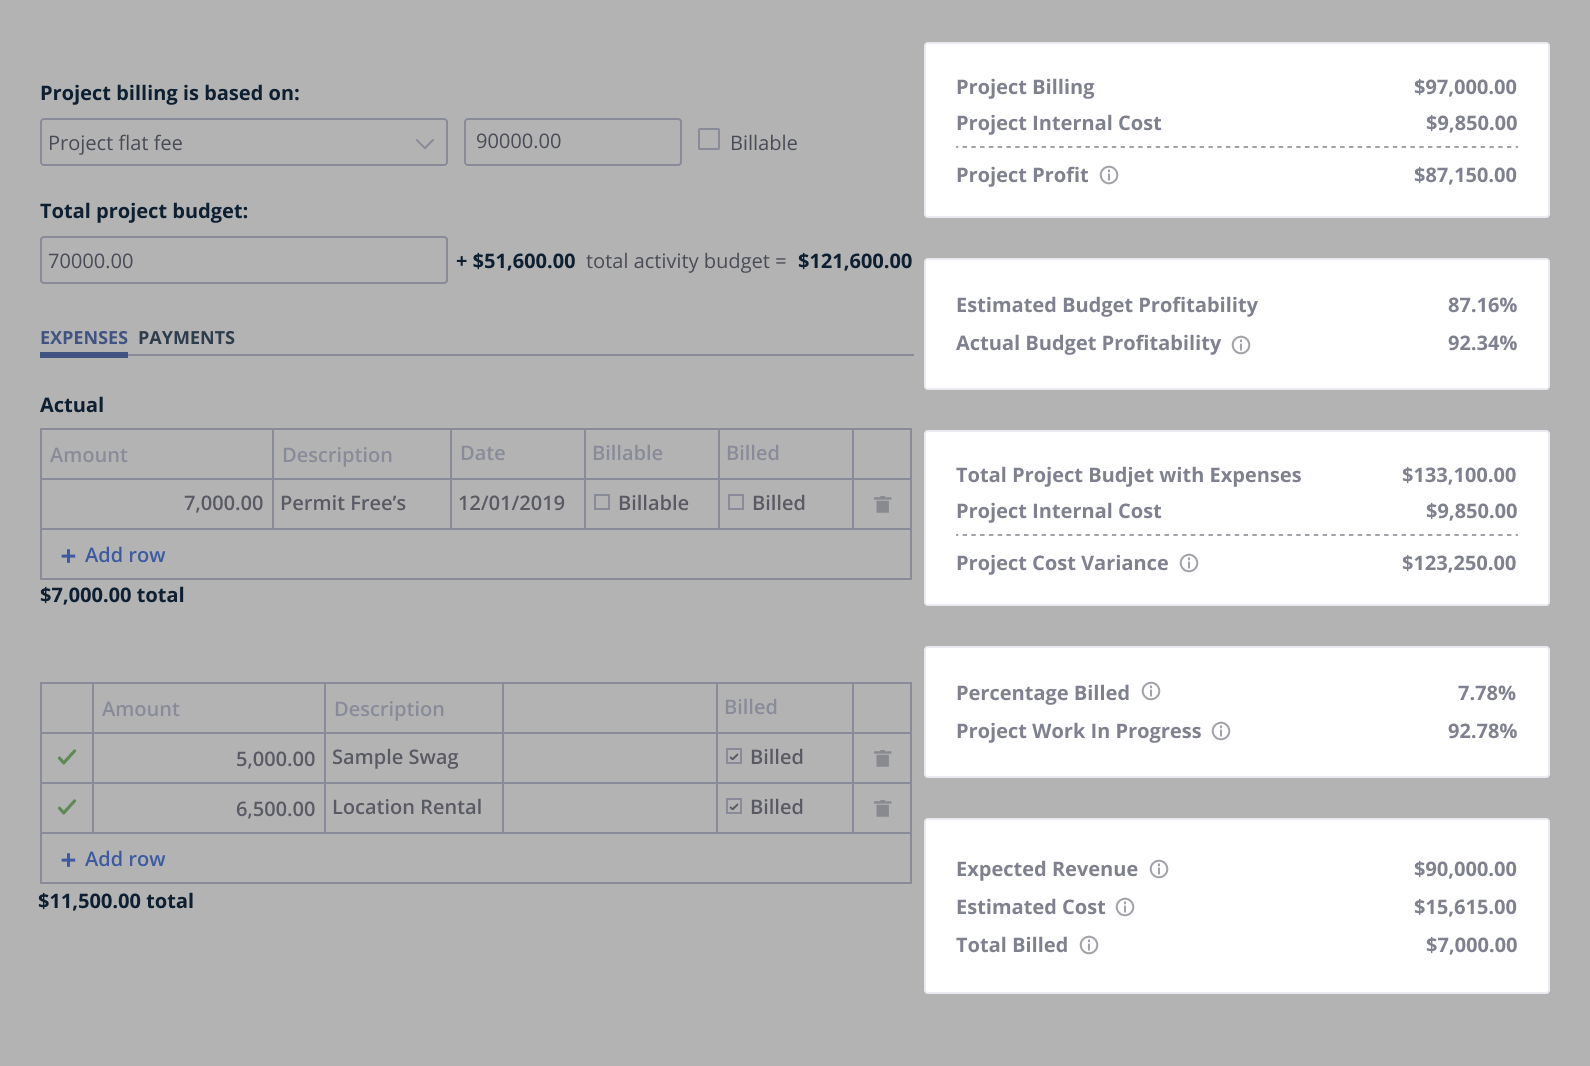Delete the Sample Swag row
This screenshot has height=1066, width=1590.
pyautogui.click(x=882, y=758)
